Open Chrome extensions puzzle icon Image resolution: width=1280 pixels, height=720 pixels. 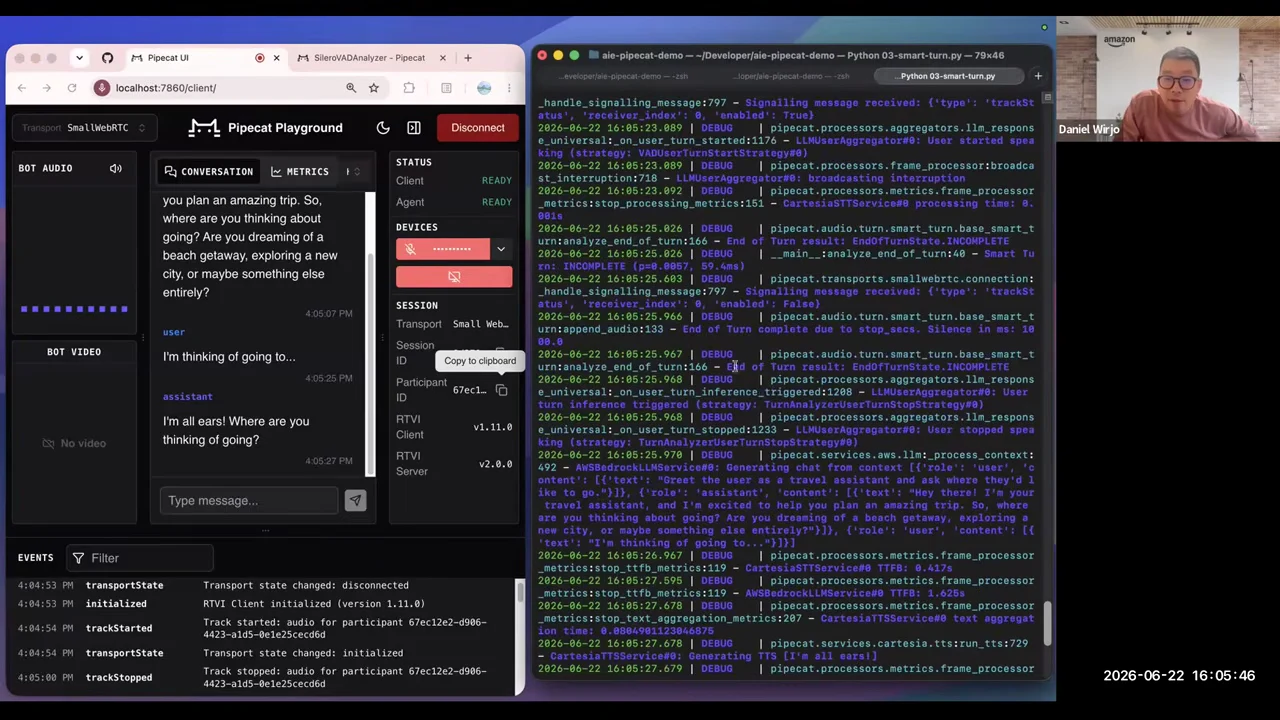tap(409, 88)
